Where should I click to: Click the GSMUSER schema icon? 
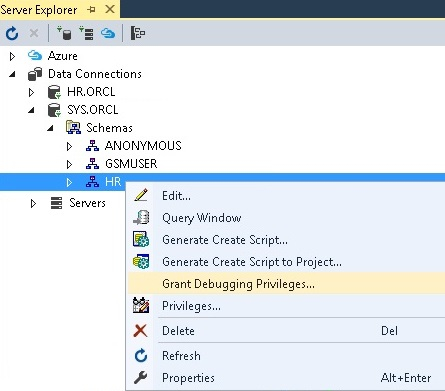pyautogui.click(x=92, y=164)
